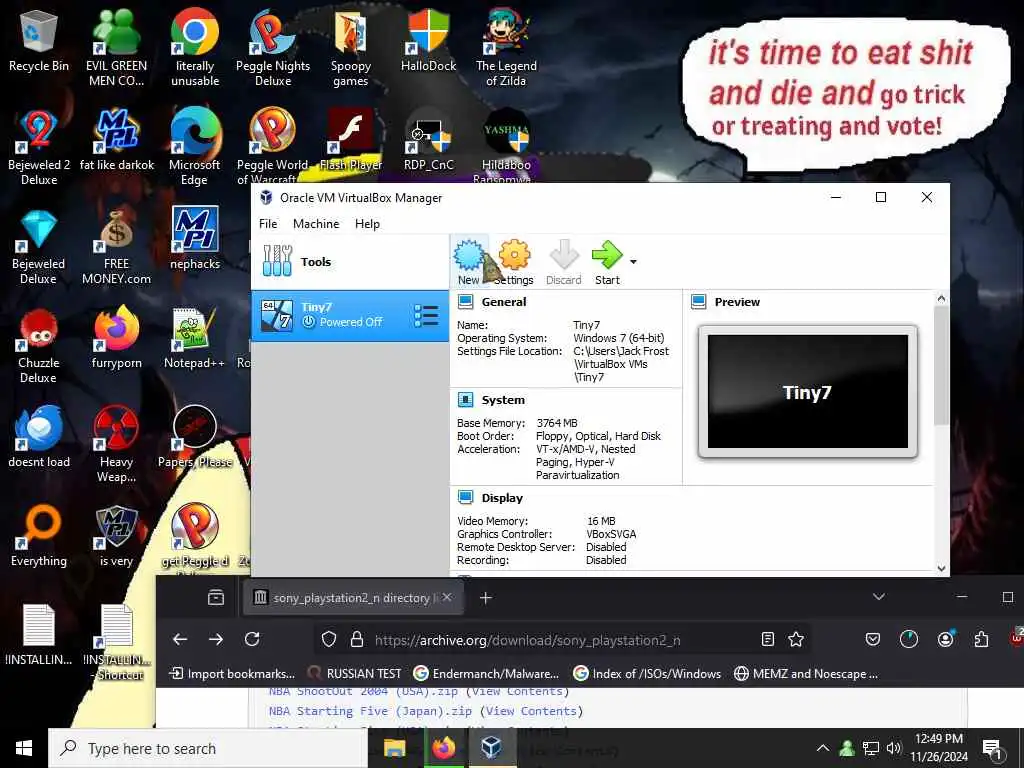Viewport: 1024px width, 768px height.
Task: Select Everything search desktop icon
Action: point(39,536)
